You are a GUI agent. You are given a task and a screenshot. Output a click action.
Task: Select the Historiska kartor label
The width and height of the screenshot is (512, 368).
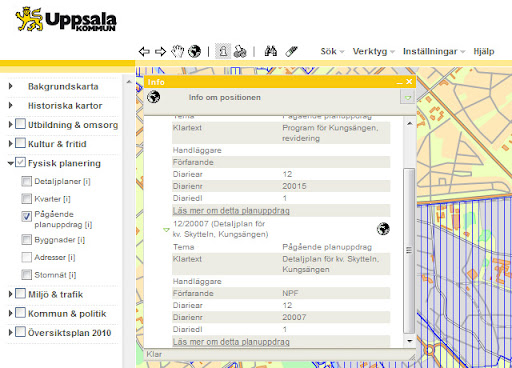(65, 106)
